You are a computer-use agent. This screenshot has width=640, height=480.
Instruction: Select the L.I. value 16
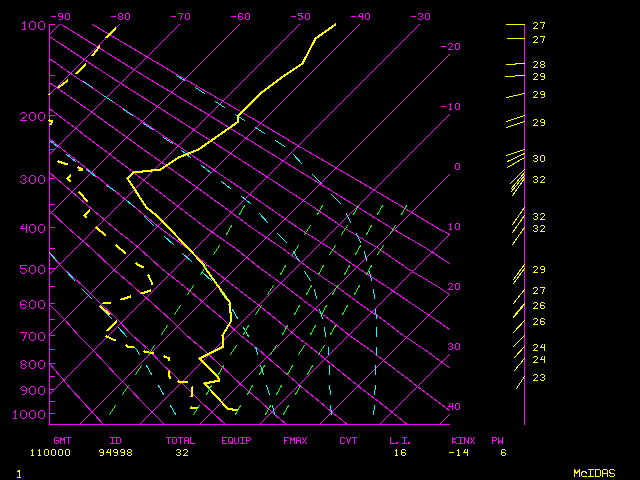tap(400, 452)
